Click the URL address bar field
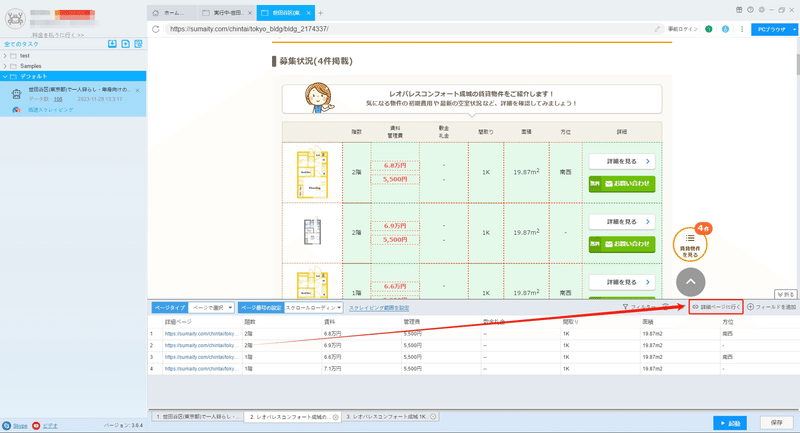 pos(408,29)
